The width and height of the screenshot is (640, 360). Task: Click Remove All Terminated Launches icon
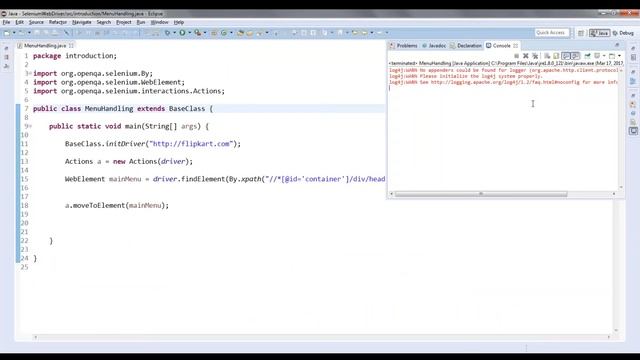coord(535,56)
